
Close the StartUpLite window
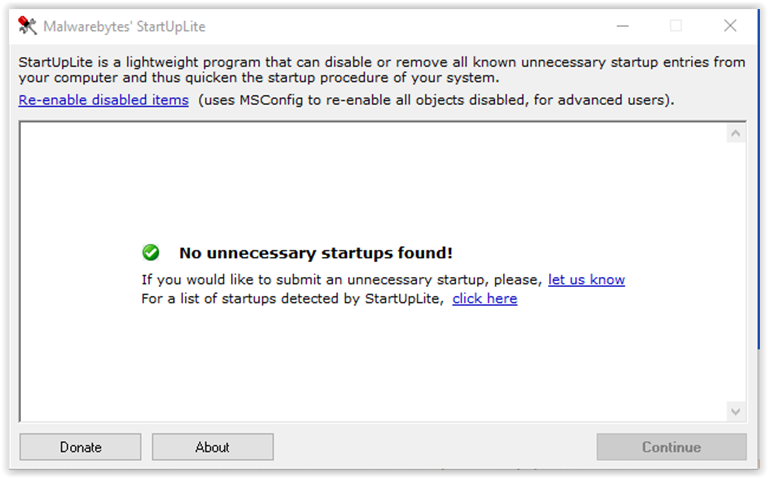(x=730, y=26)
